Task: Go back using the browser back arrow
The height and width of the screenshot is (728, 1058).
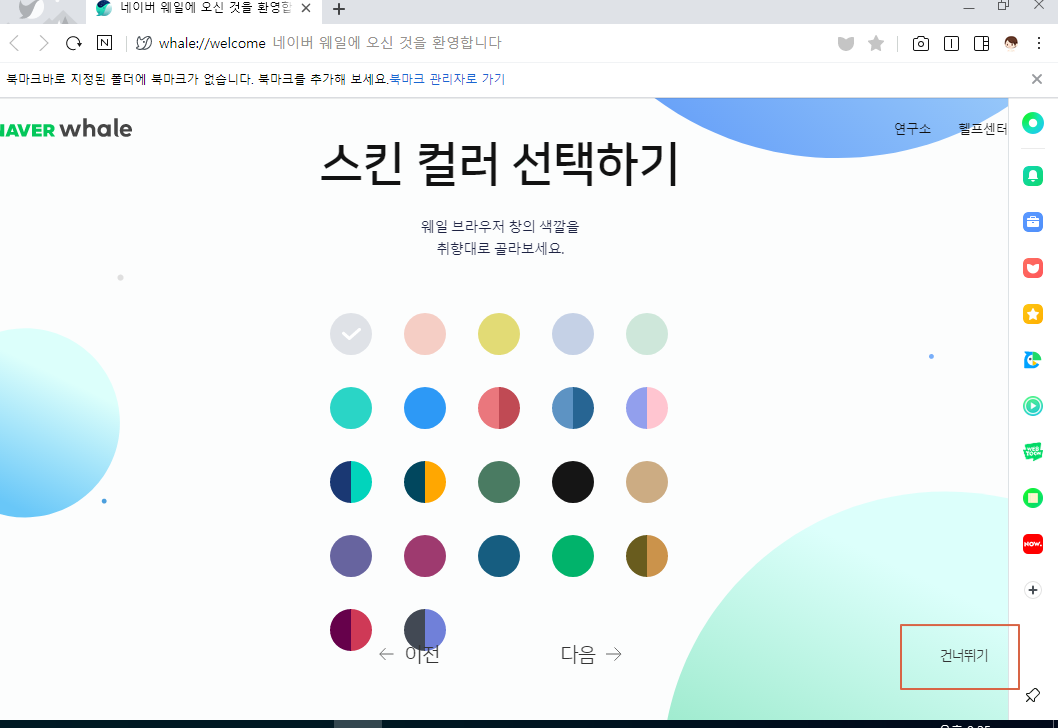Action: pyautogui.click(x=14, y=43)
